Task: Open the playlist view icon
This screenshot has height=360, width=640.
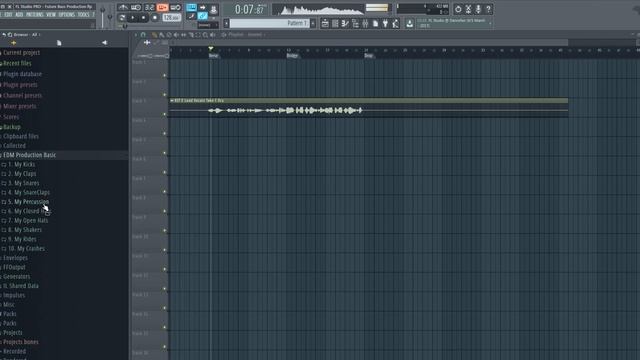Action: click(325, 23)
